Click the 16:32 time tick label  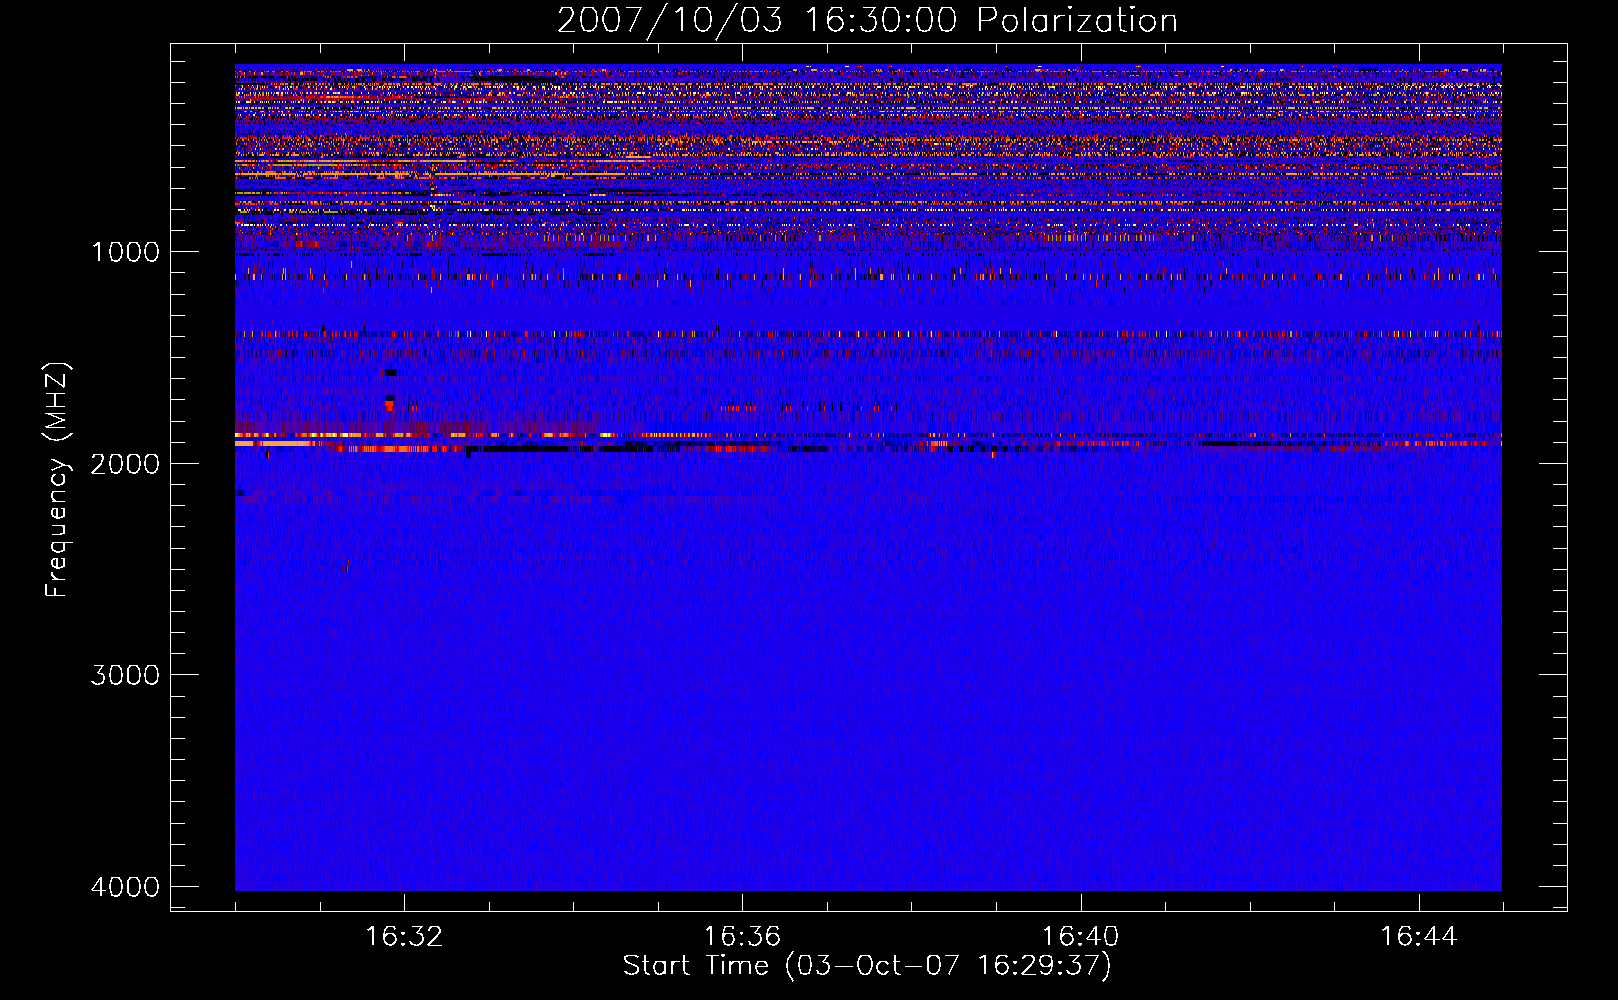404,937
